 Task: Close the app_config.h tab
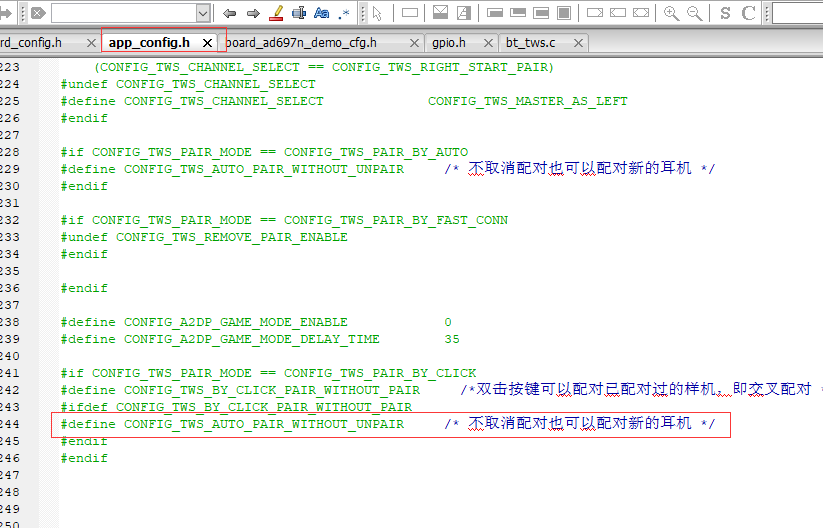(x=207, y=43)
